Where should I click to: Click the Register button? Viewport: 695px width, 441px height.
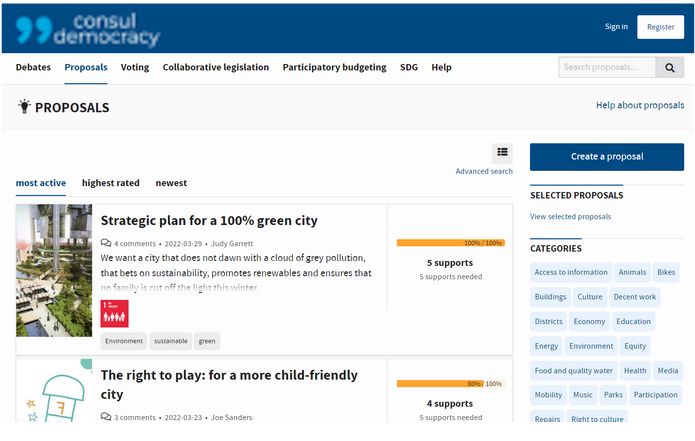coord(660,27)
